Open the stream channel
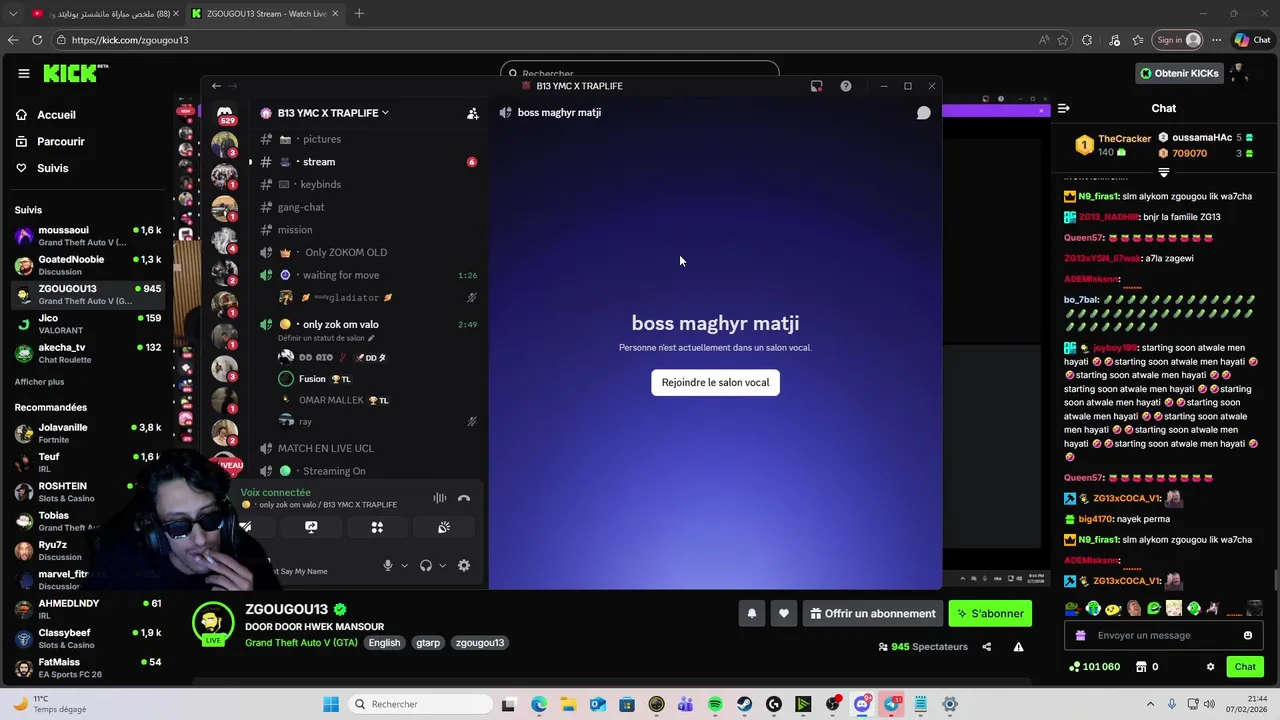Screen dimensions: 1280x720 (x=366, y=162)
